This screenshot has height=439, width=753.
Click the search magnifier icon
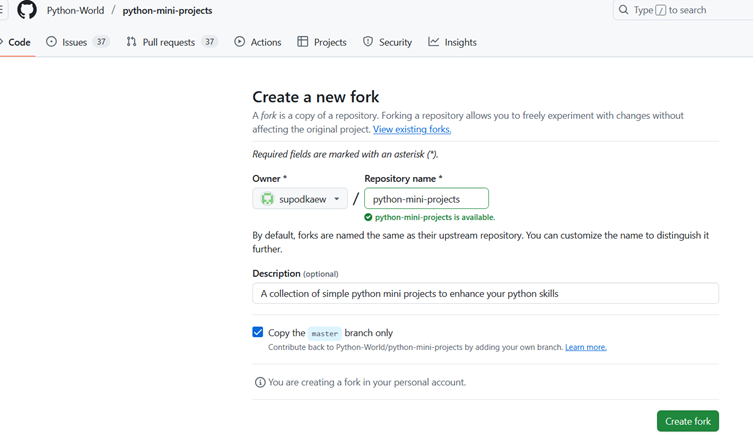pyautogui.click(x=624, y=10)
